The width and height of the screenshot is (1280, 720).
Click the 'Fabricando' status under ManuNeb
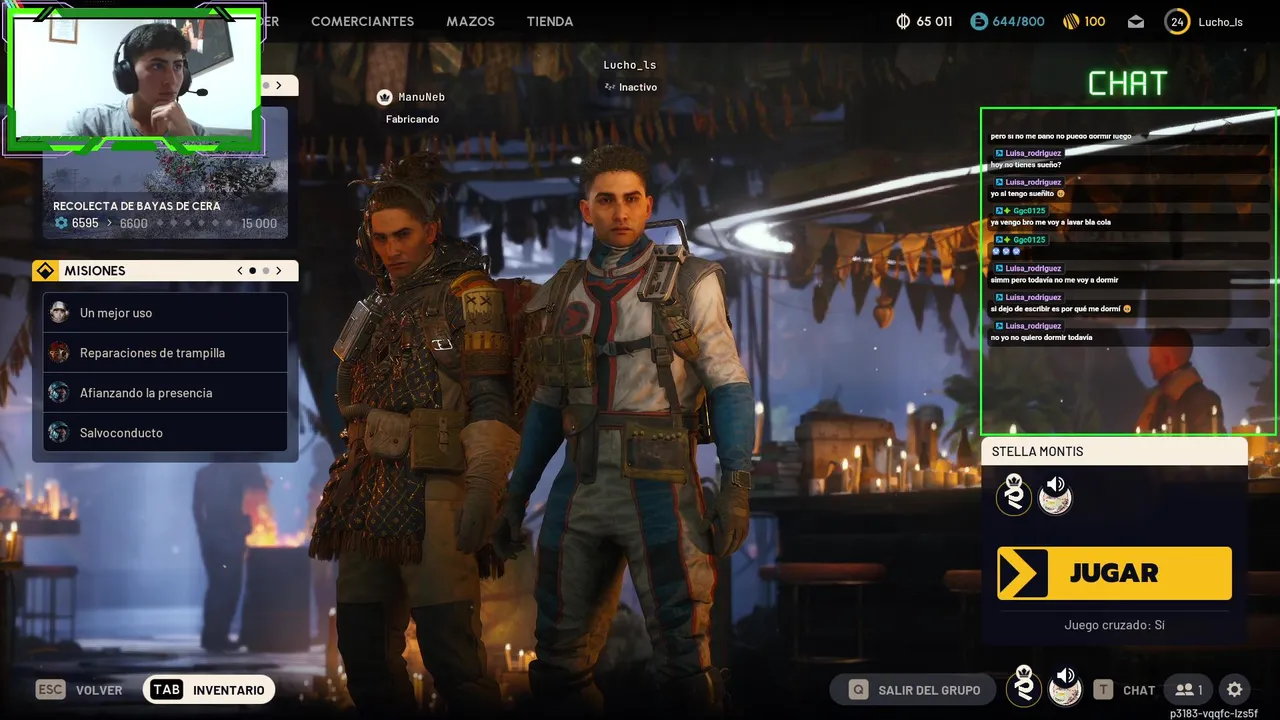[412, 119]
